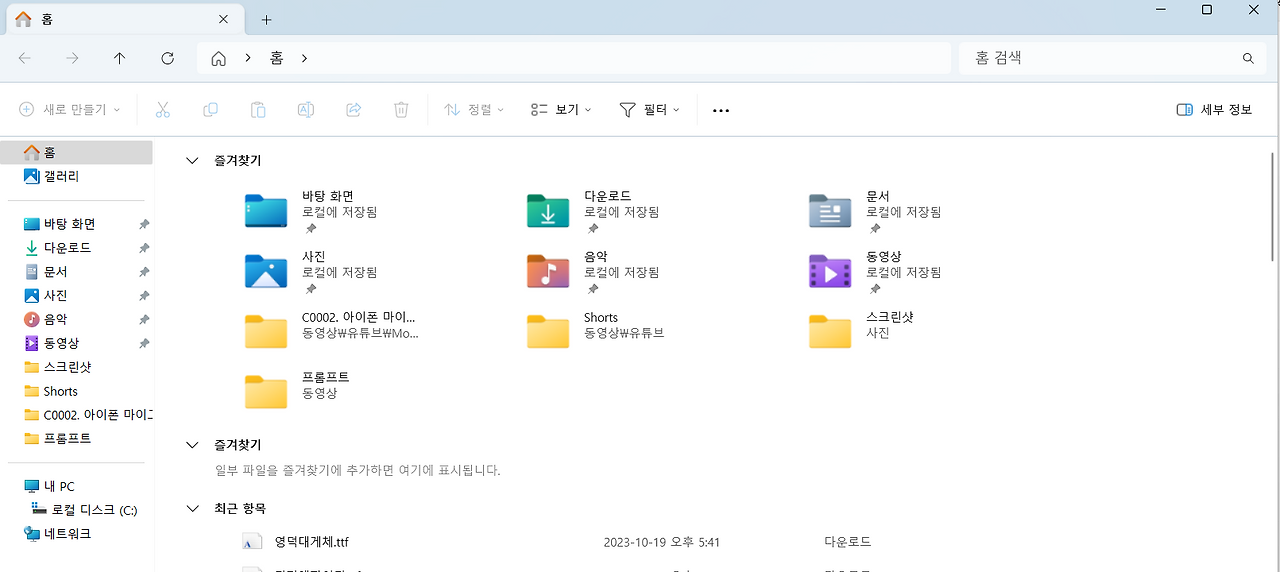This screenshot has width=1280, height=572.
Task: Click the Rename icon in toolbar
Action: pos(306,110)
